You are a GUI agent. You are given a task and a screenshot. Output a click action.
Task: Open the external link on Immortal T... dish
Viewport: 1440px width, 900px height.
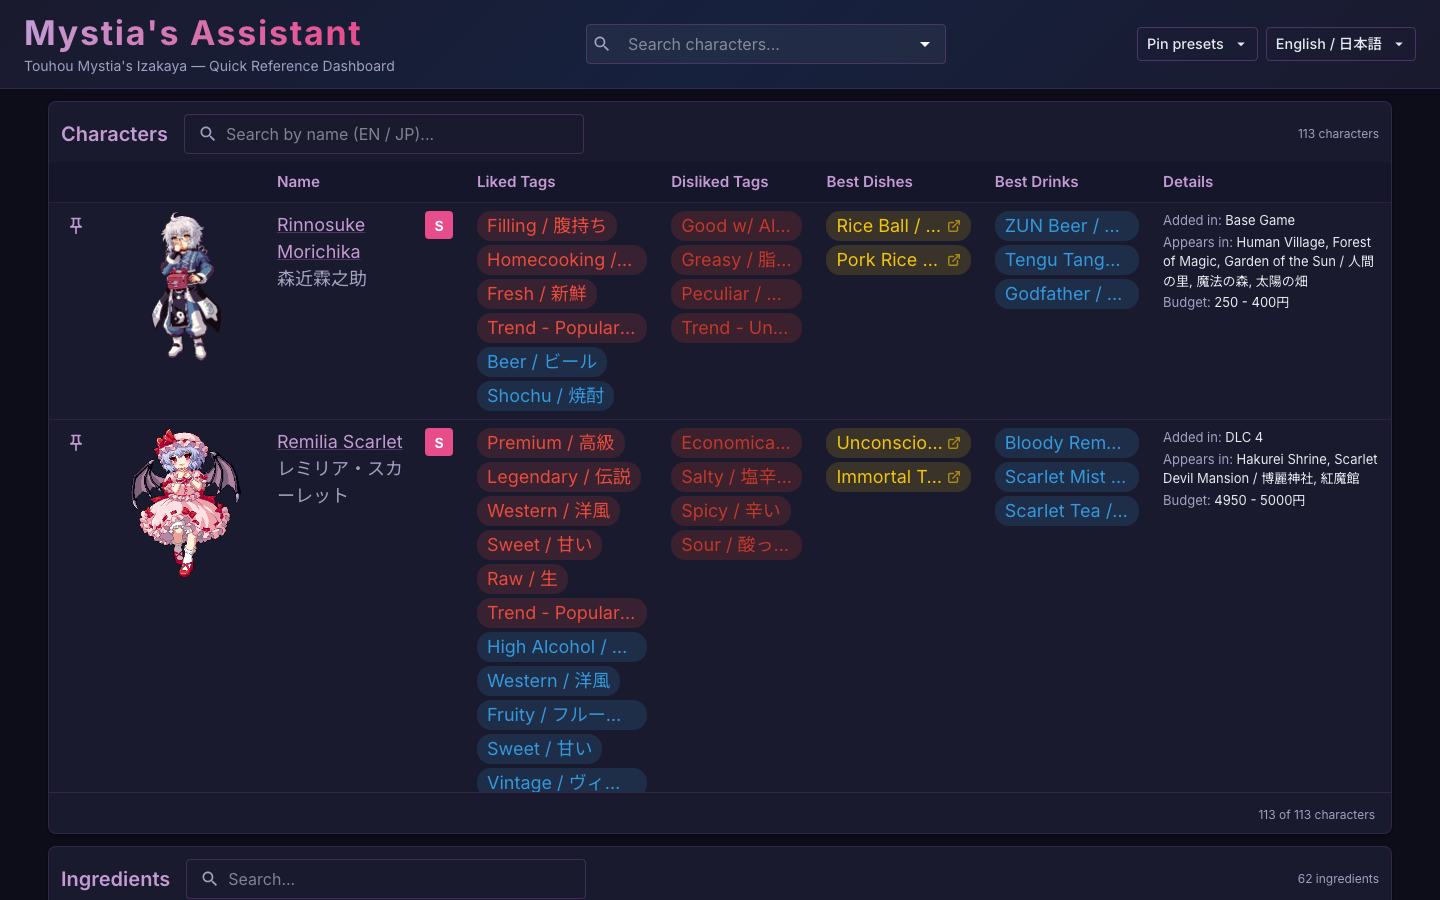[x=953, y=477]
